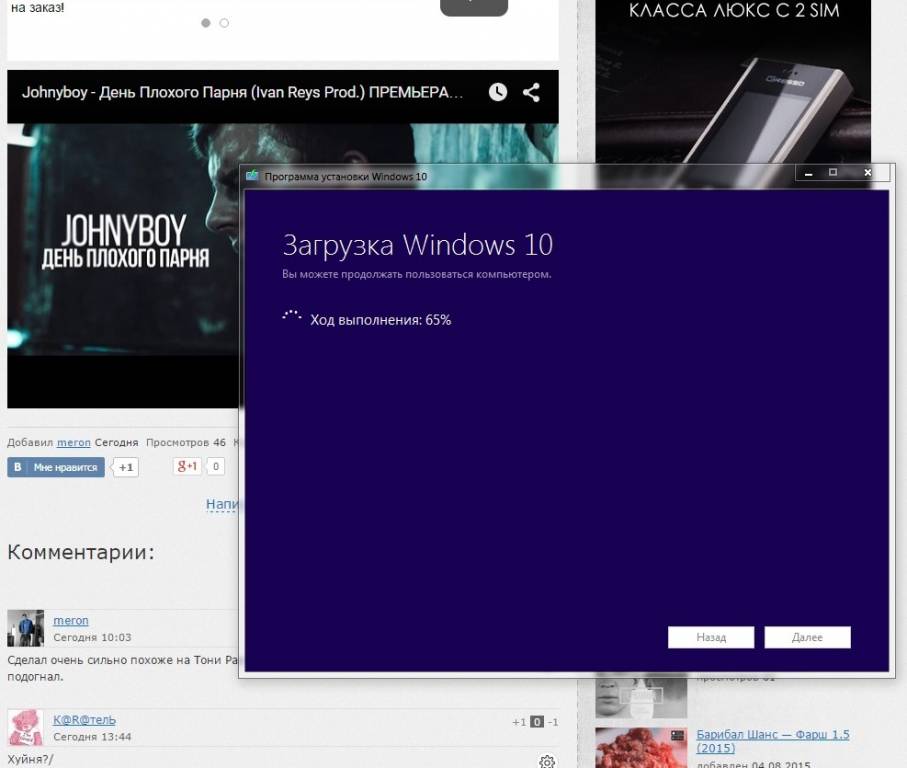Click the VK 'Мне нравится' like button
Screen dimensions: 907x768
pos(56,467)
